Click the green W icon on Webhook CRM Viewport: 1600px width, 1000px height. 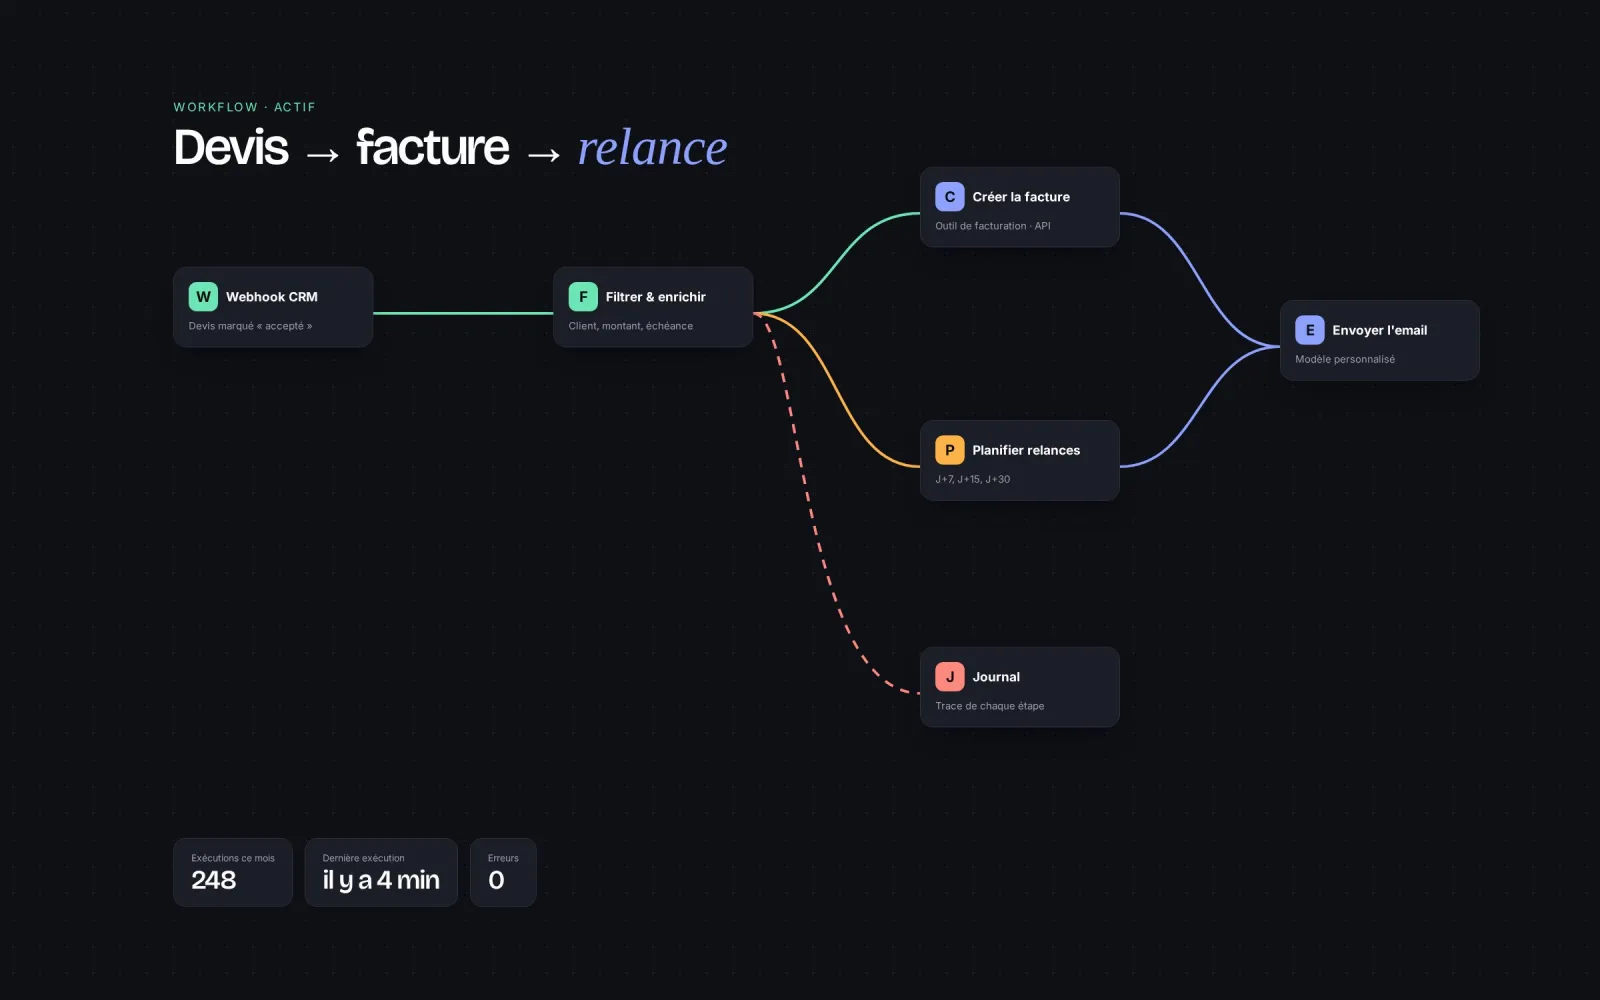pos(203,297)
